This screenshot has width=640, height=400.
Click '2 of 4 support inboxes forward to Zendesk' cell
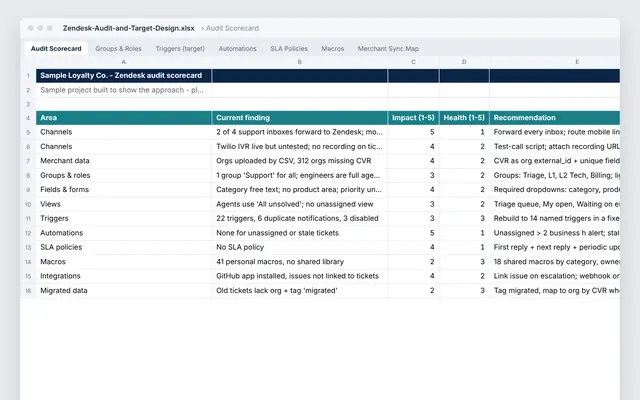point(300,132)
